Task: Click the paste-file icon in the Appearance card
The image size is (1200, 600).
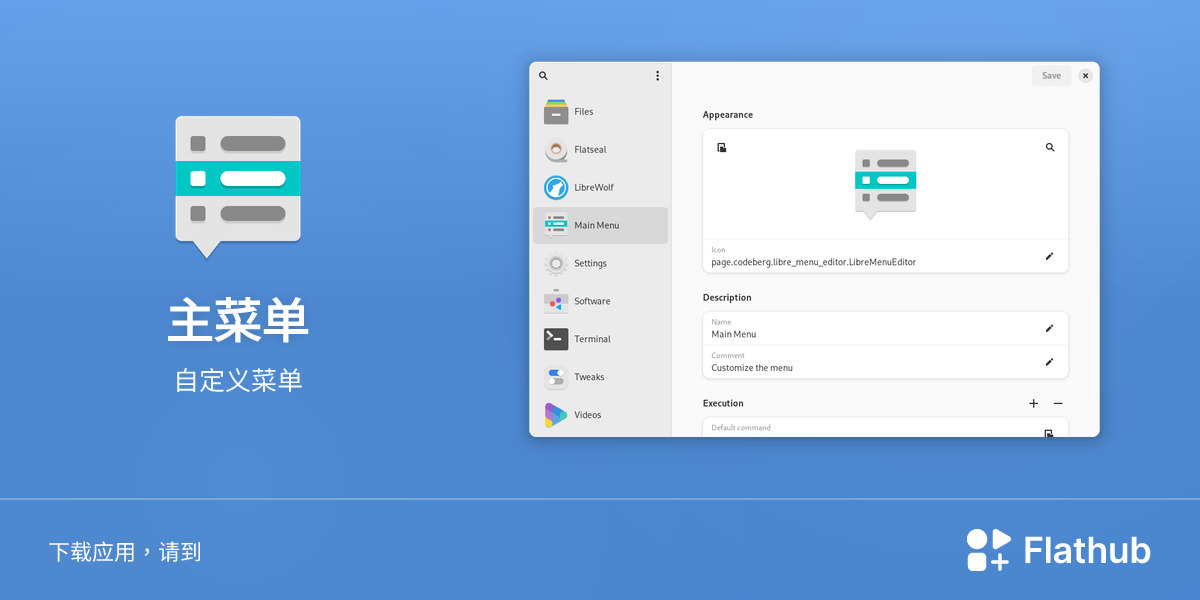Action: point(722,147)
